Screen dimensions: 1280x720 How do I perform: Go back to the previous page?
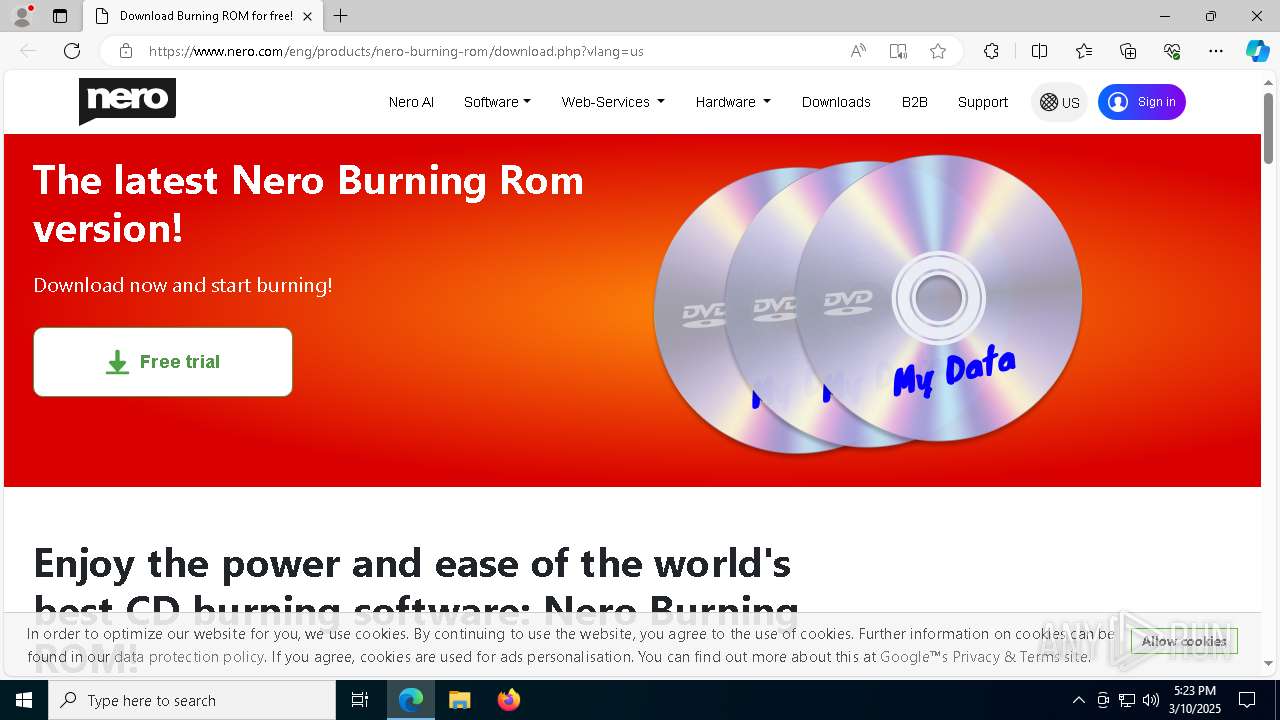point(28,51)
